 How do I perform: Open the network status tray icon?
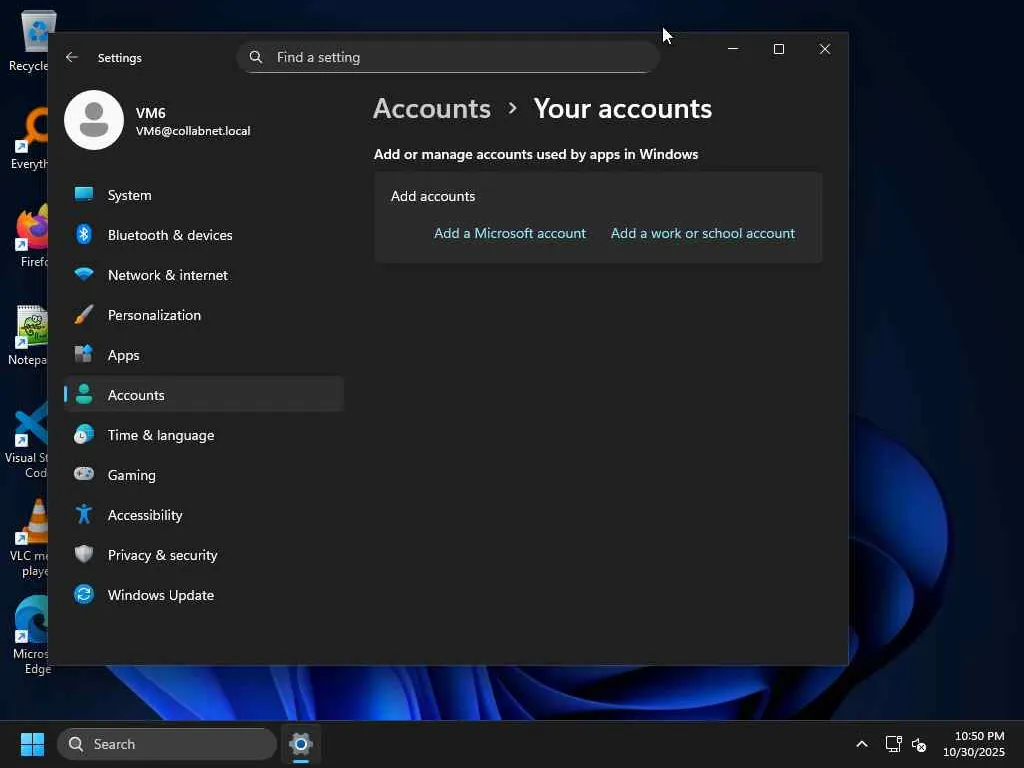click(893, 744)
